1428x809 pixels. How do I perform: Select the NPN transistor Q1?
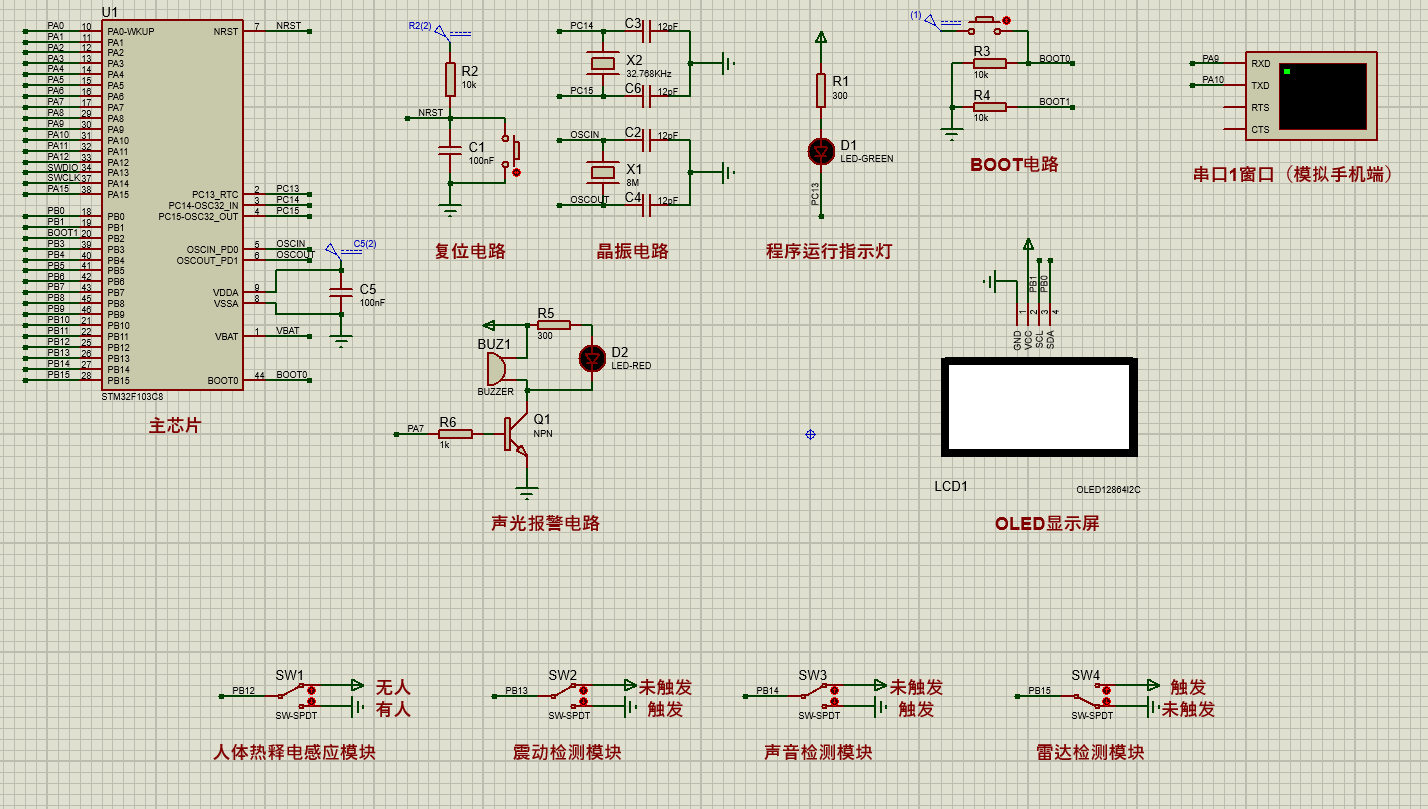[515, 436]
